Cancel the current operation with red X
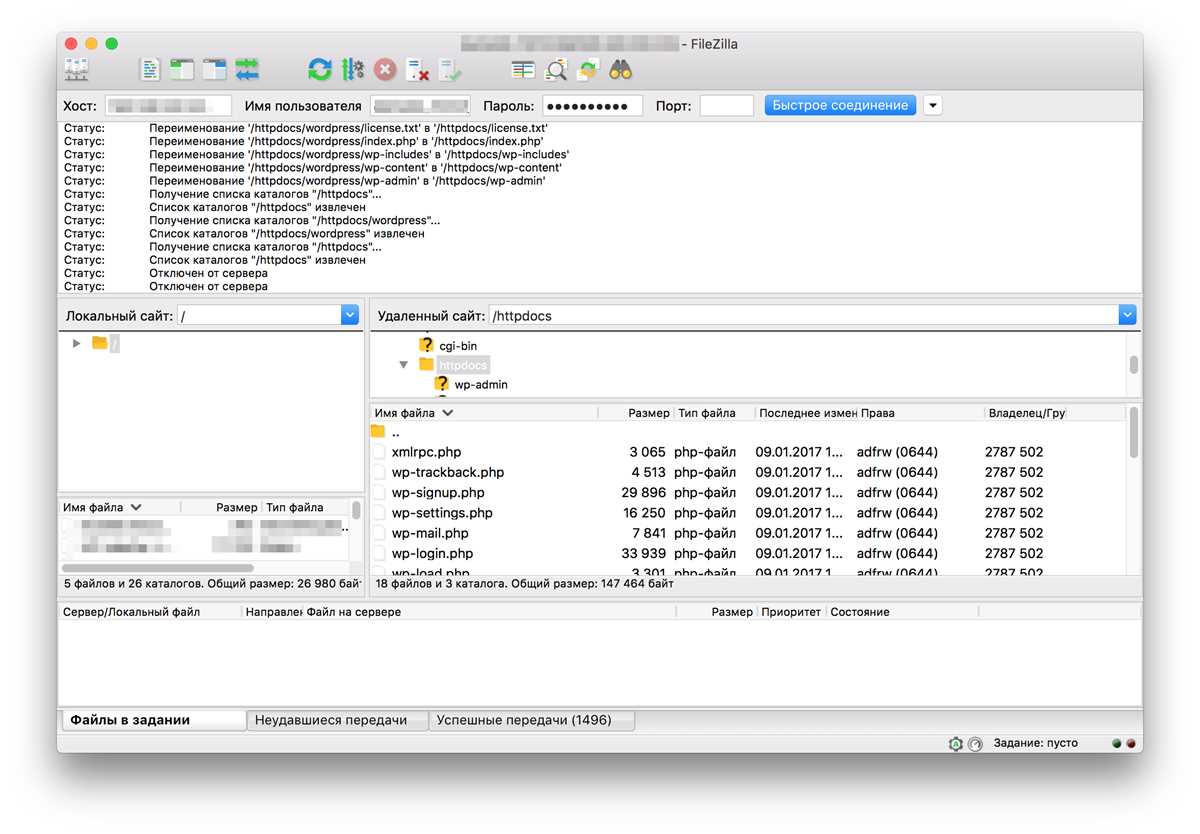 pyautogui.click(x=385, y=70)
